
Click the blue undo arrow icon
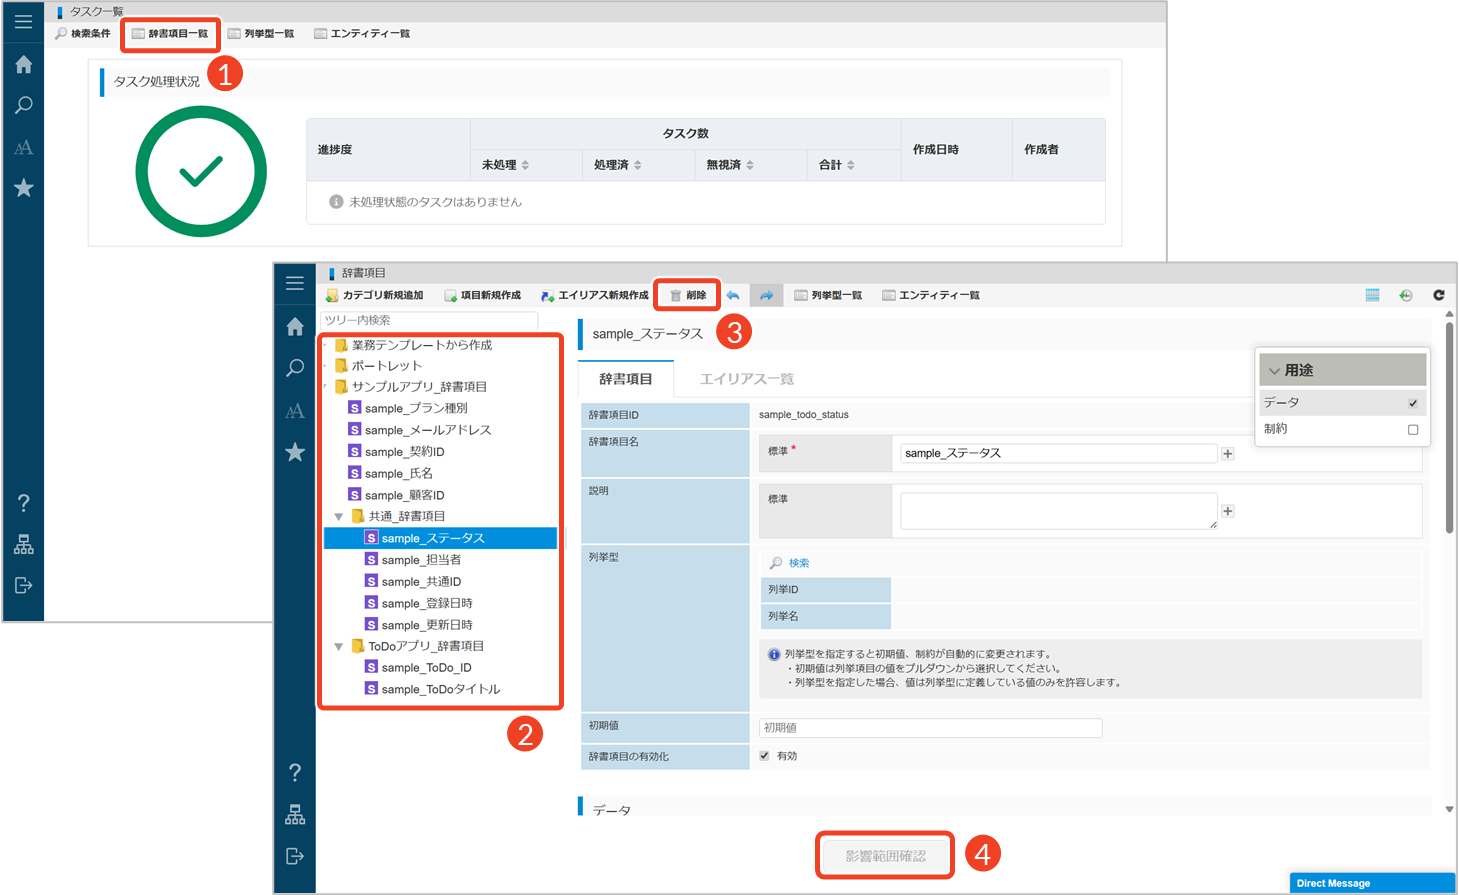click(733, 295)
